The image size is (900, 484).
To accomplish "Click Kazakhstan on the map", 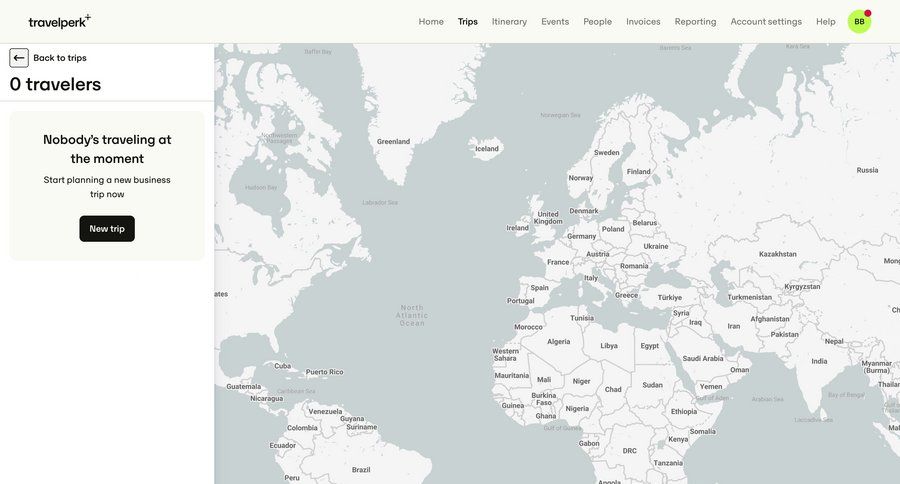I will 777,254.
